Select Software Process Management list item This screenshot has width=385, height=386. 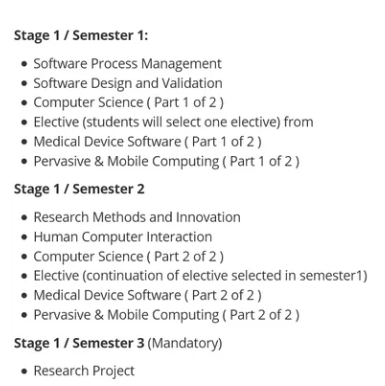pos(127,63)
